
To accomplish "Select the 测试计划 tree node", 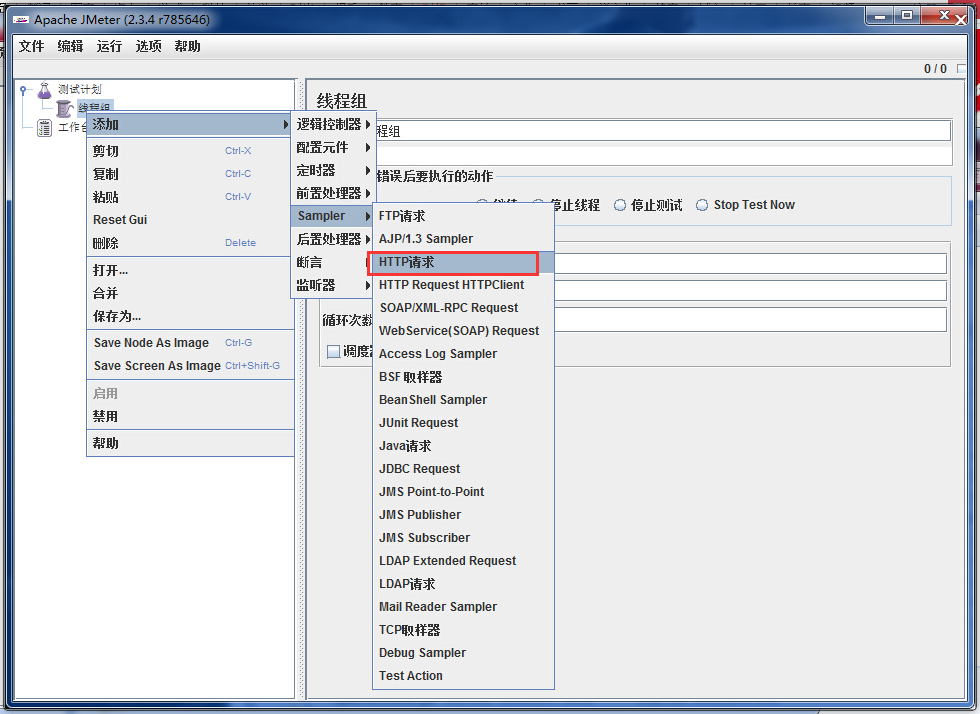I will (79, 89).
